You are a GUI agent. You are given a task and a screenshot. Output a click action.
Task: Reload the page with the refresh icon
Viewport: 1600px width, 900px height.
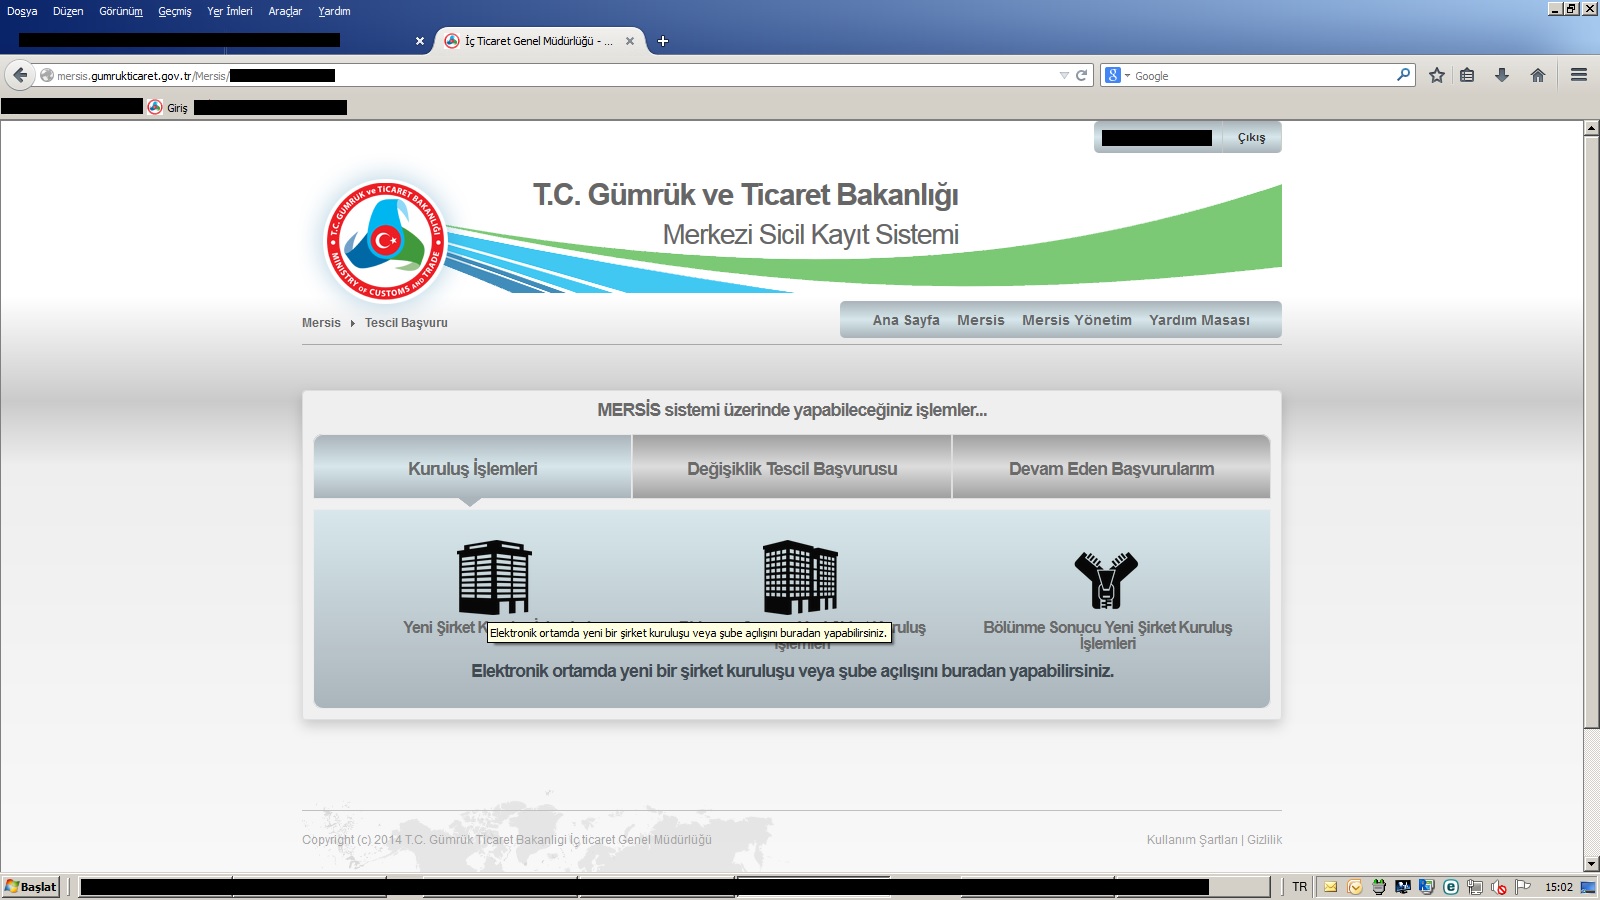coord(1081,75)
